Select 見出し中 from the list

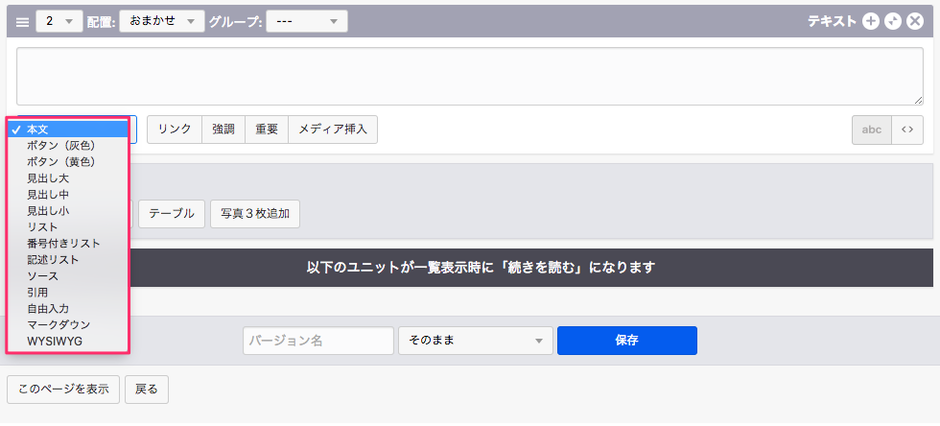pos(68,195)
